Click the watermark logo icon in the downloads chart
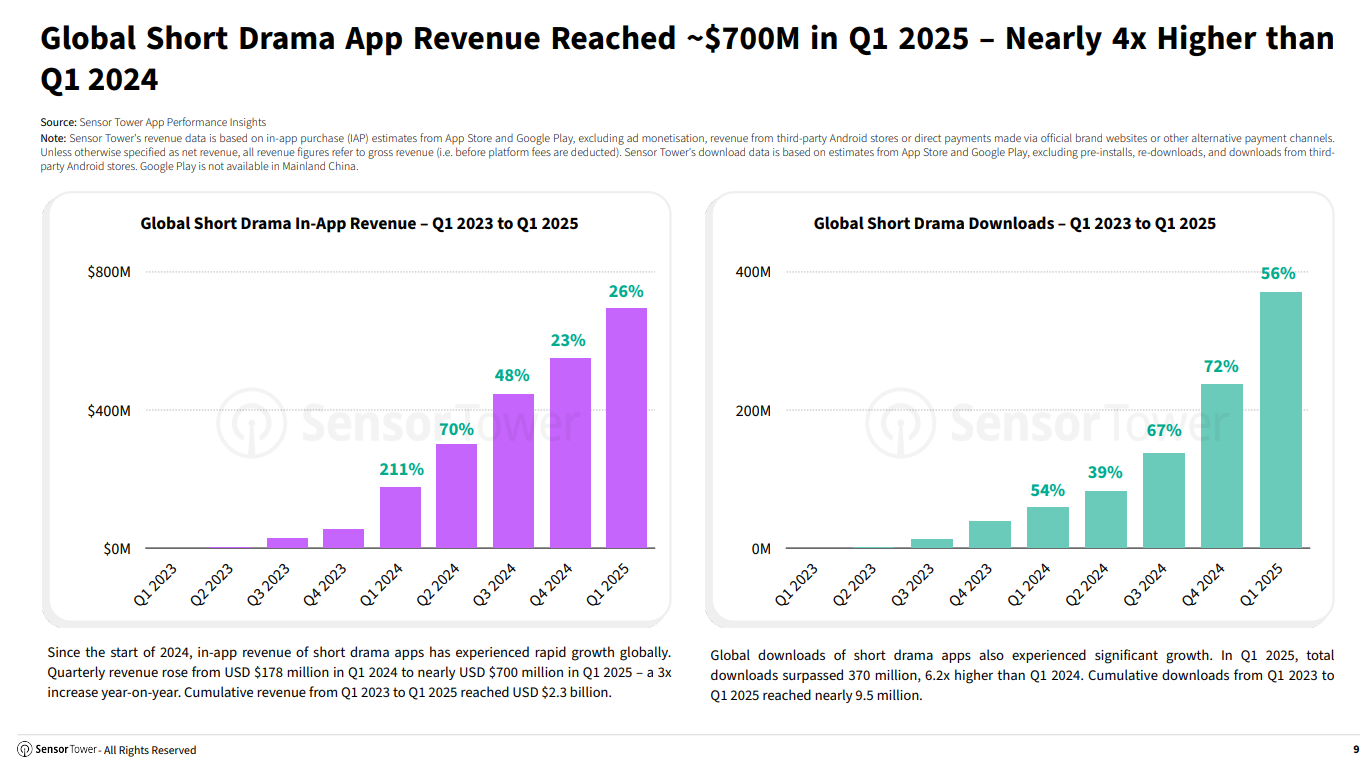 [x=898, y=423]
